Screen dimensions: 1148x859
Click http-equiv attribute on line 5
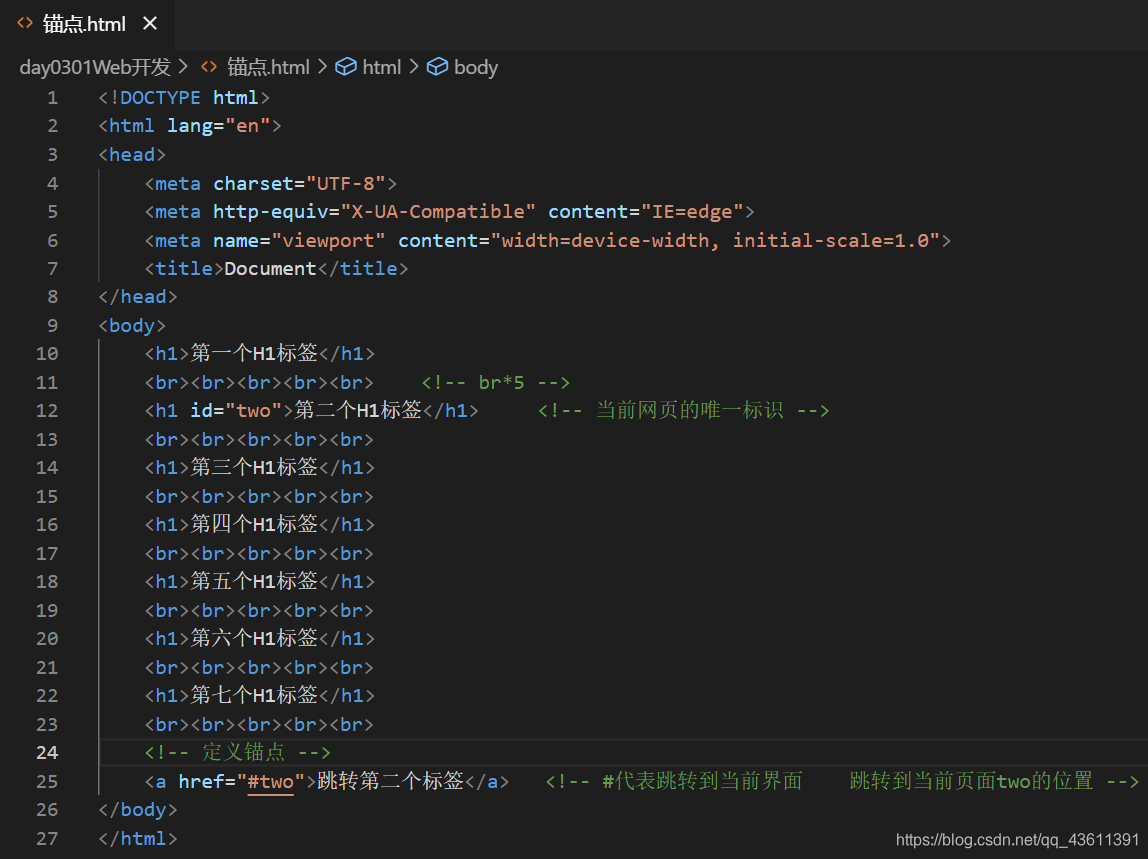(x=270, y=212)
